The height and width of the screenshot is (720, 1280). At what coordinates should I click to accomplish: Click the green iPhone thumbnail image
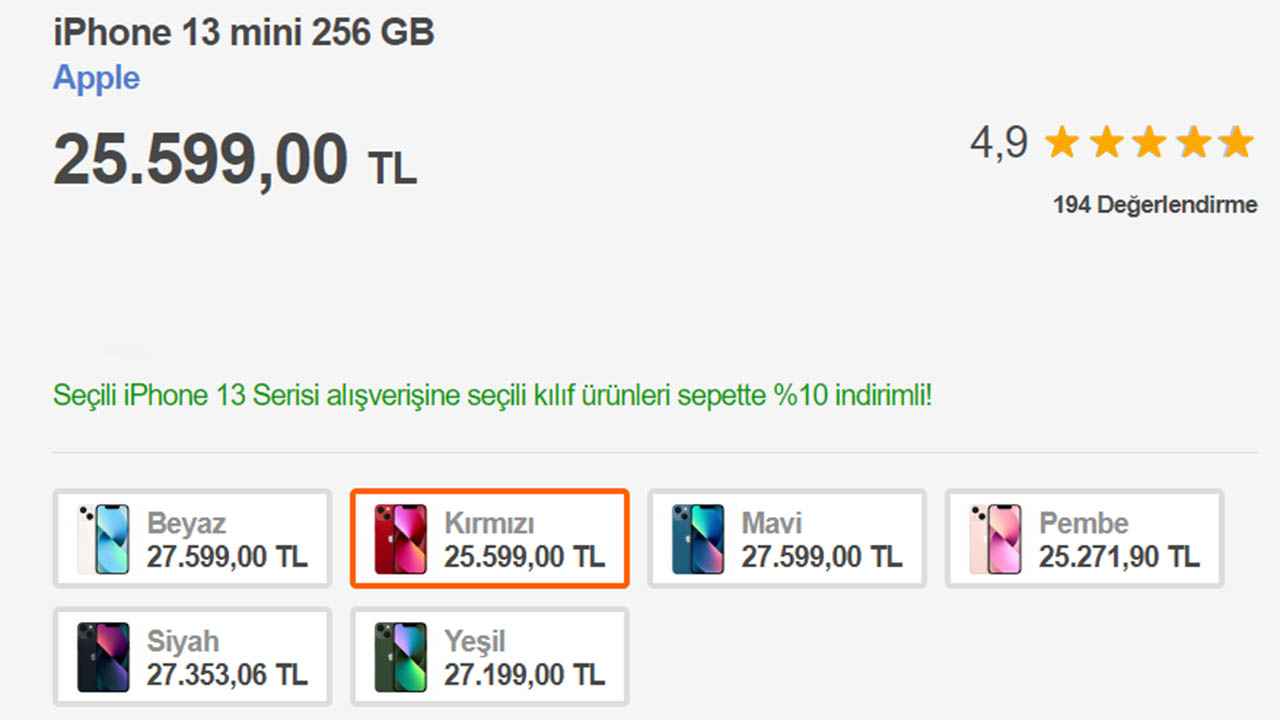click(x=400, y=657)
